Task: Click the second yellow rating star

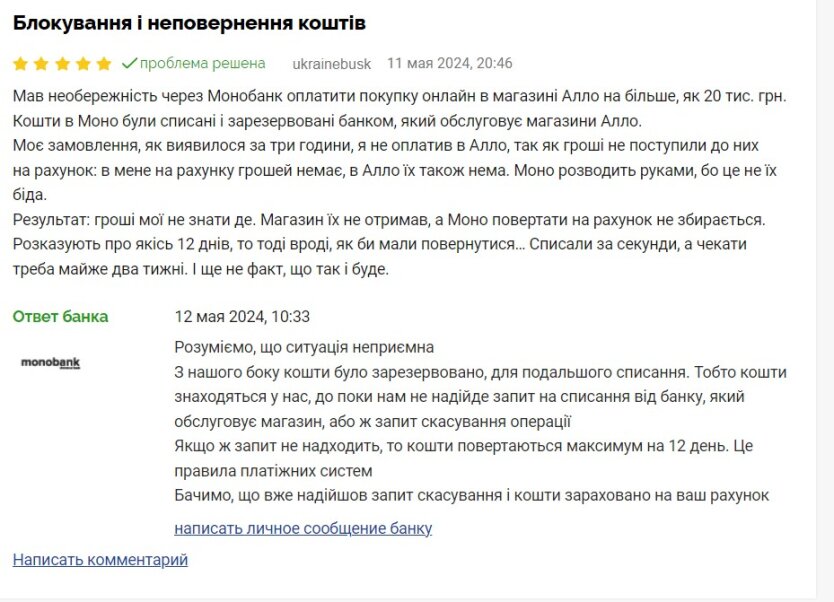Action: (x=42, y=64)
